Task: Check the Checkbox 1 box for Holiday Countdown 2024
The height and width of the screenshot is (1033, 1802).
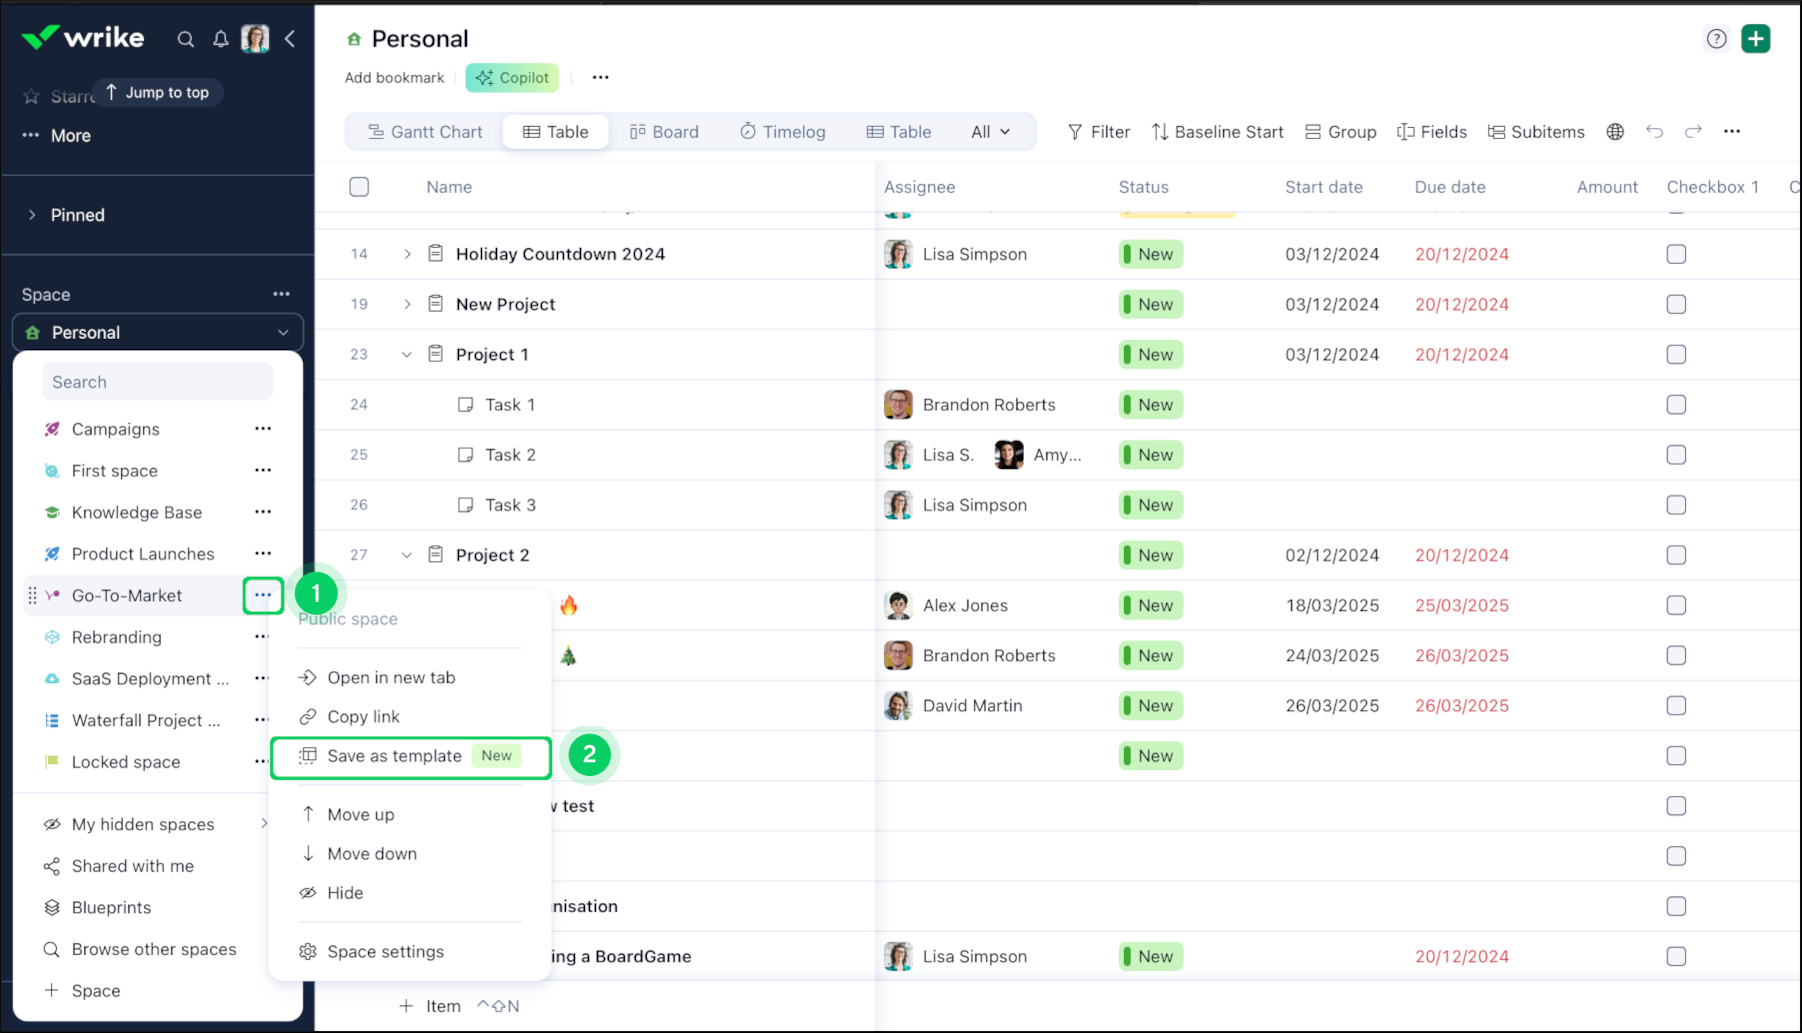Action: [x=1676, y=254]
